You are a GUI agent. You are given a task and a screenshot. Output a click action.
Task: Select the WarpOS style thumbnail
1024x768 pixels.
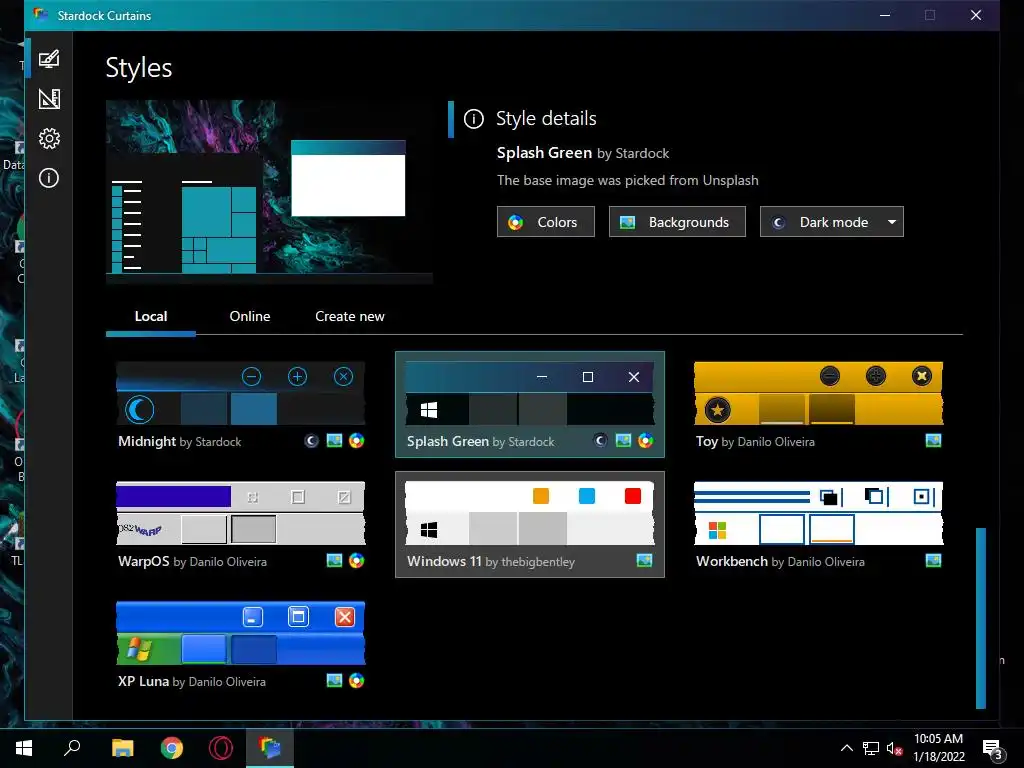point(240,513)
